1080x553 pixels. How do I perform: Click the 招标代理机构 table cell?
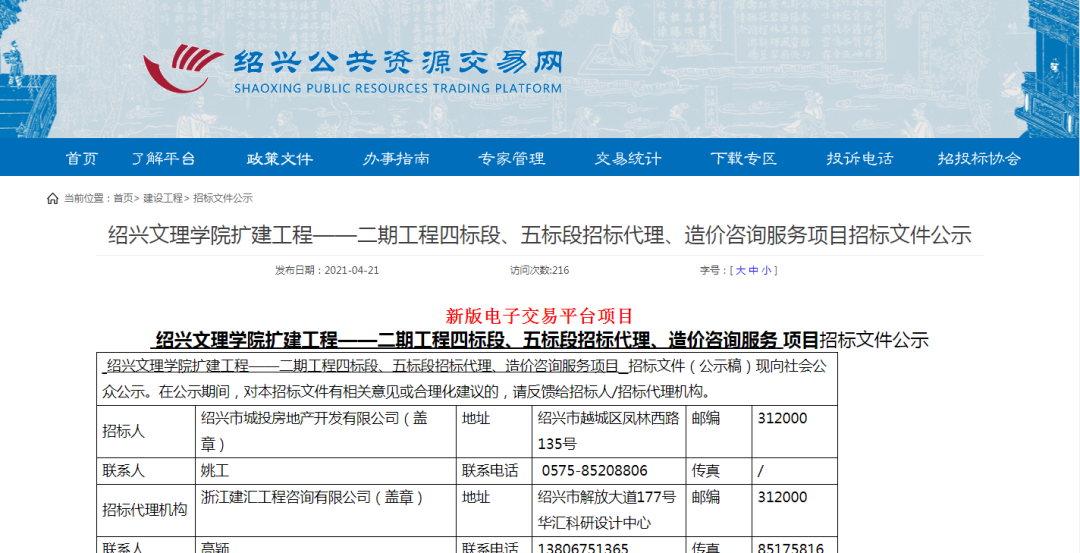[145, 510]
